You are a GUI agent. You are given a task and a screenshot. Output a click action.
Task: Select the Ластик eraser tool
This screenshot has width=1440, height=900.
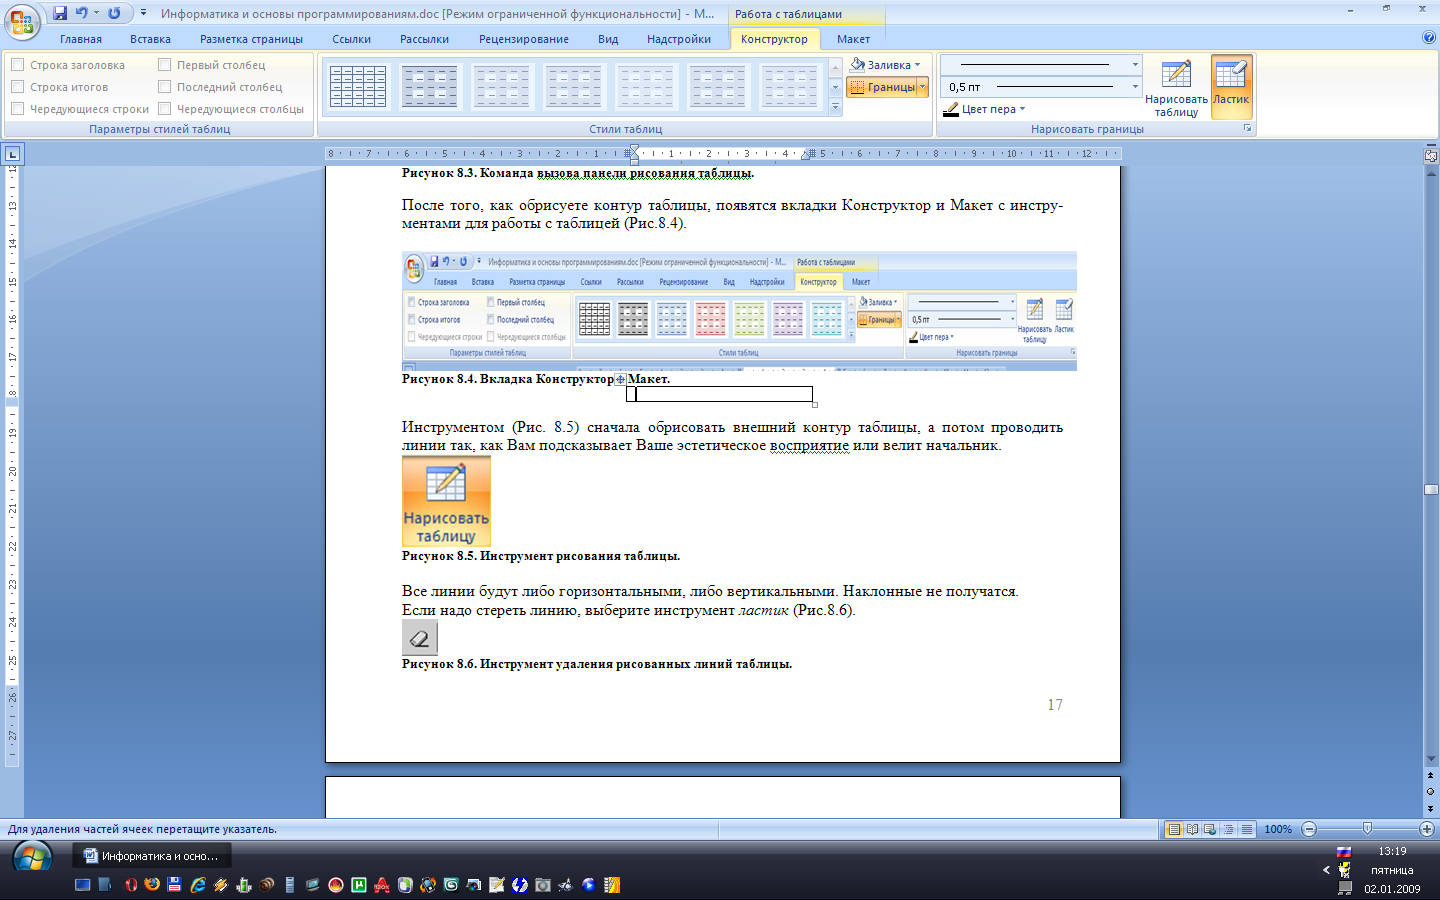tap(1231, 88)
